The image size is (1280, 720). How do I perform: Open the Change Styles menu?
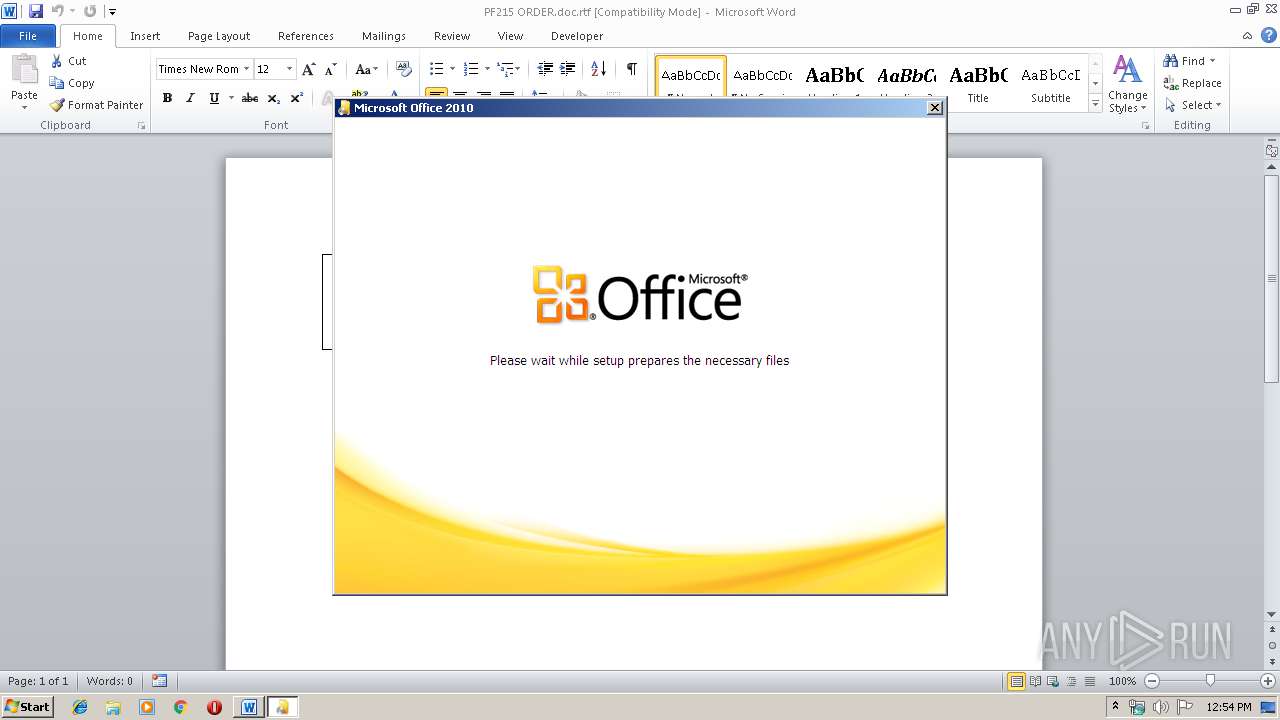1127,84
